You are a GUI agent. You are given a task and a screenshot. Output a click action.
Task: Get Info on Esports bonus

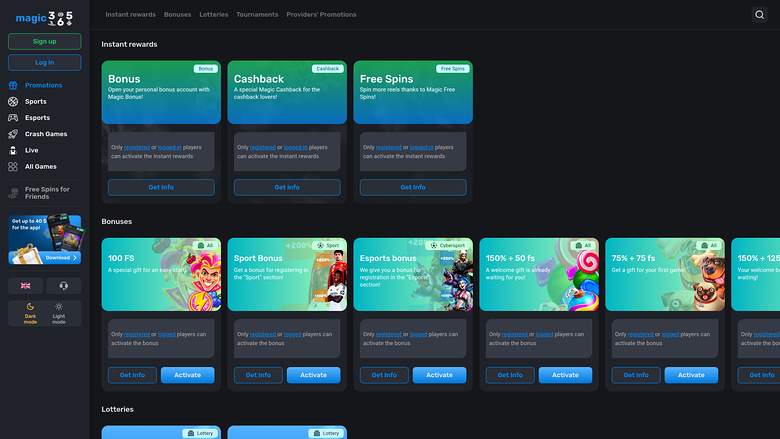pos(384,375)
